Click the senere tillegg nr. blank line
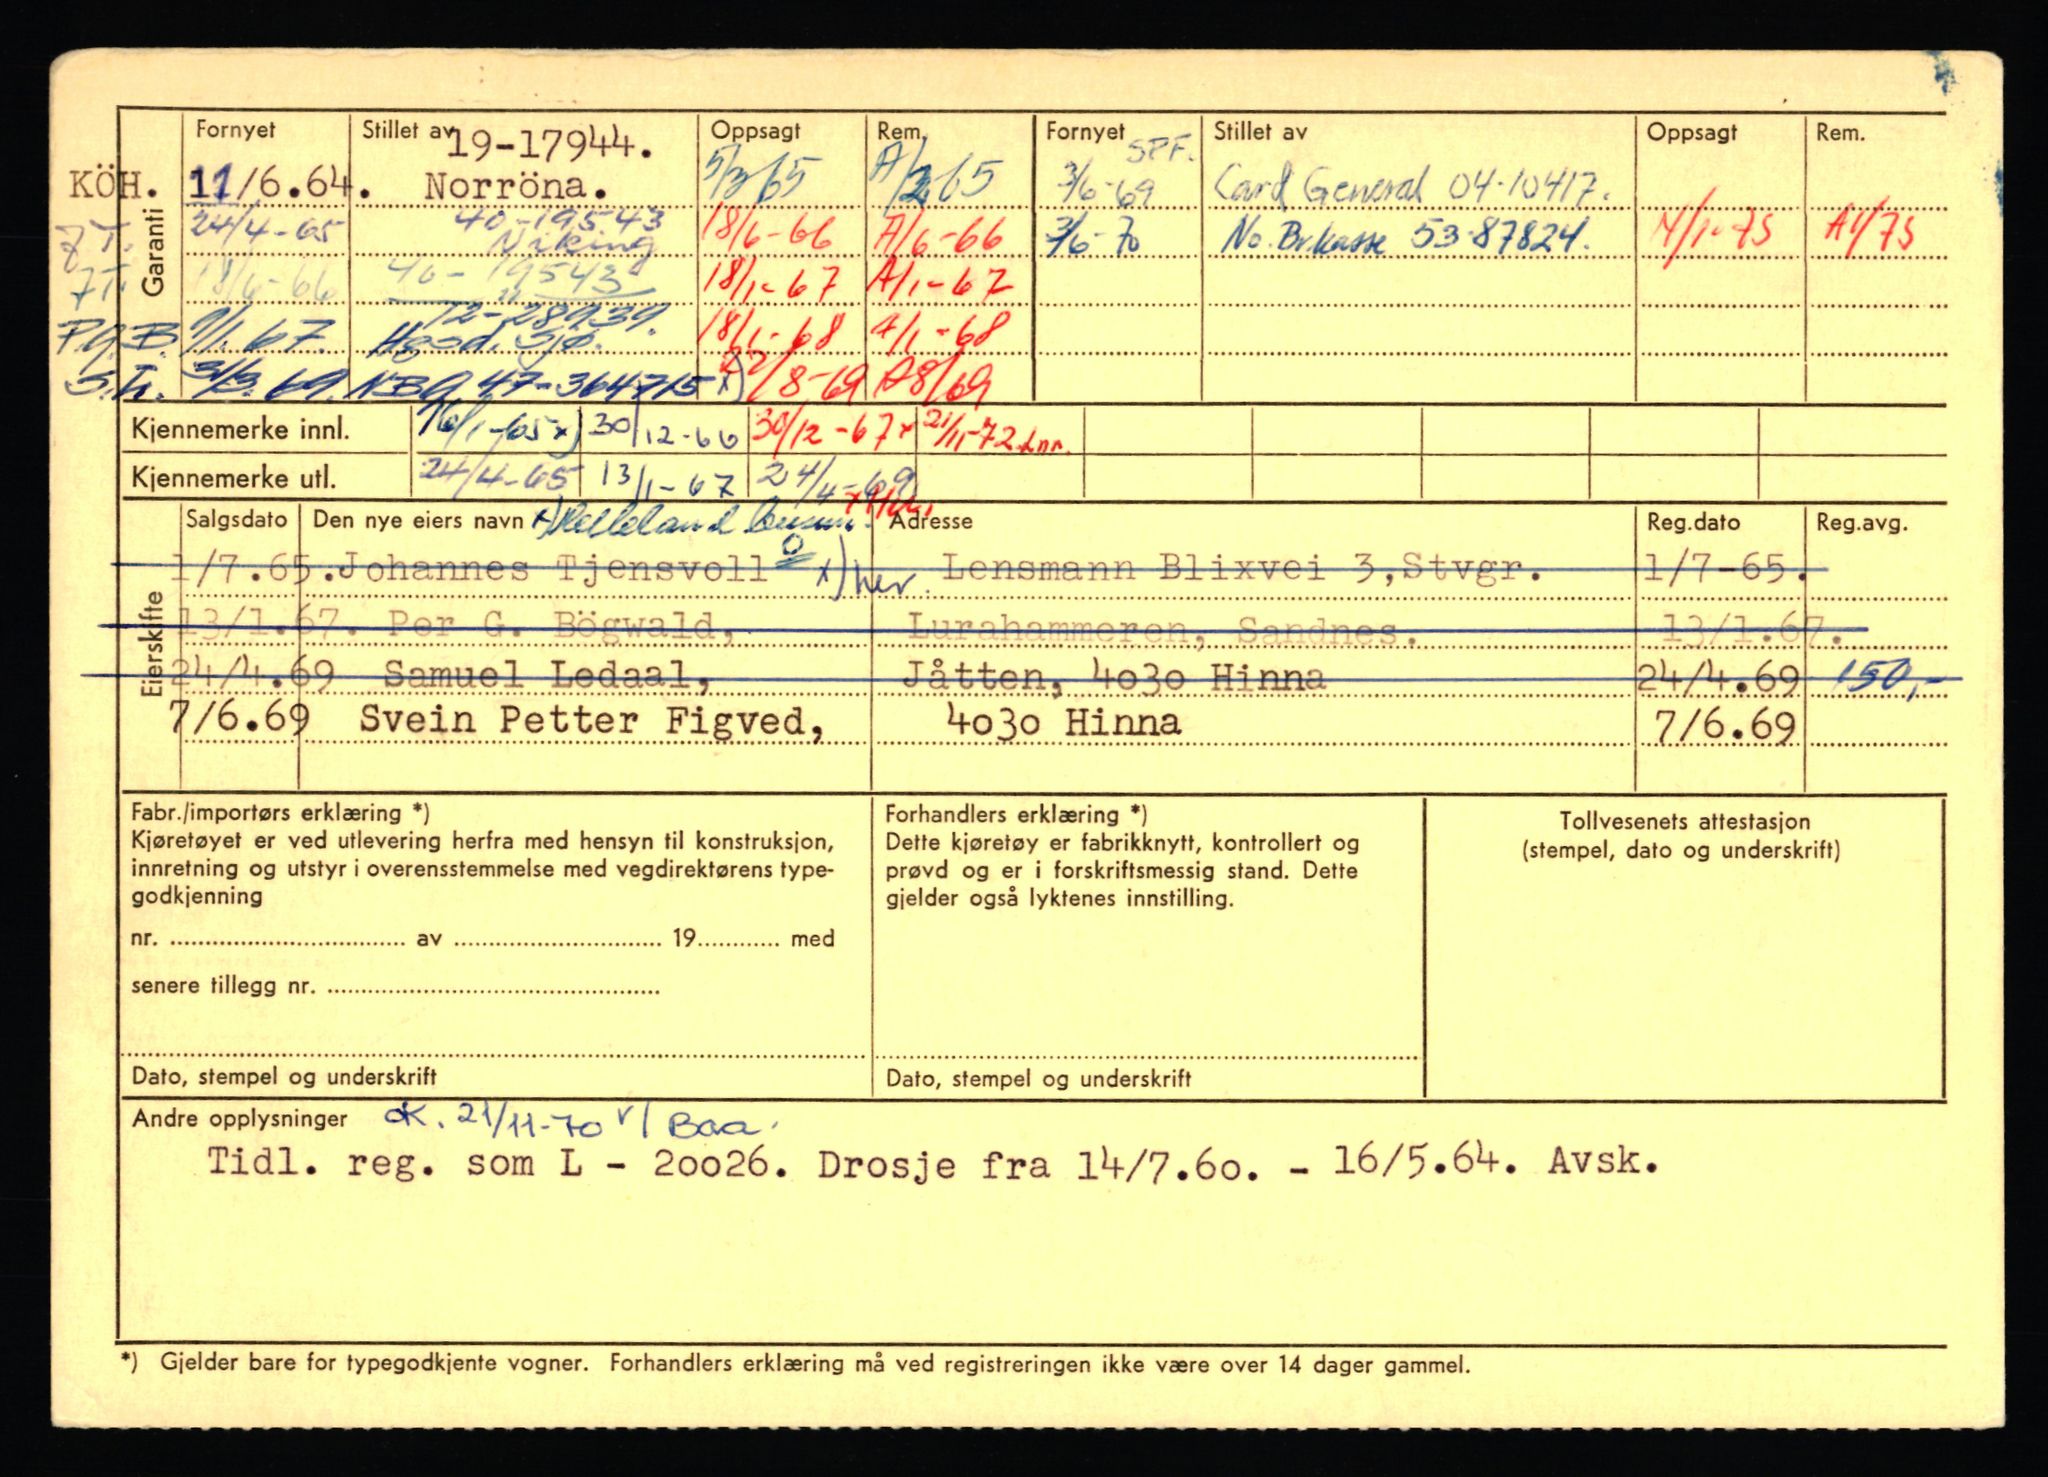The height and width of the screenshot is (1477, 2048). (x=494, y=992)
